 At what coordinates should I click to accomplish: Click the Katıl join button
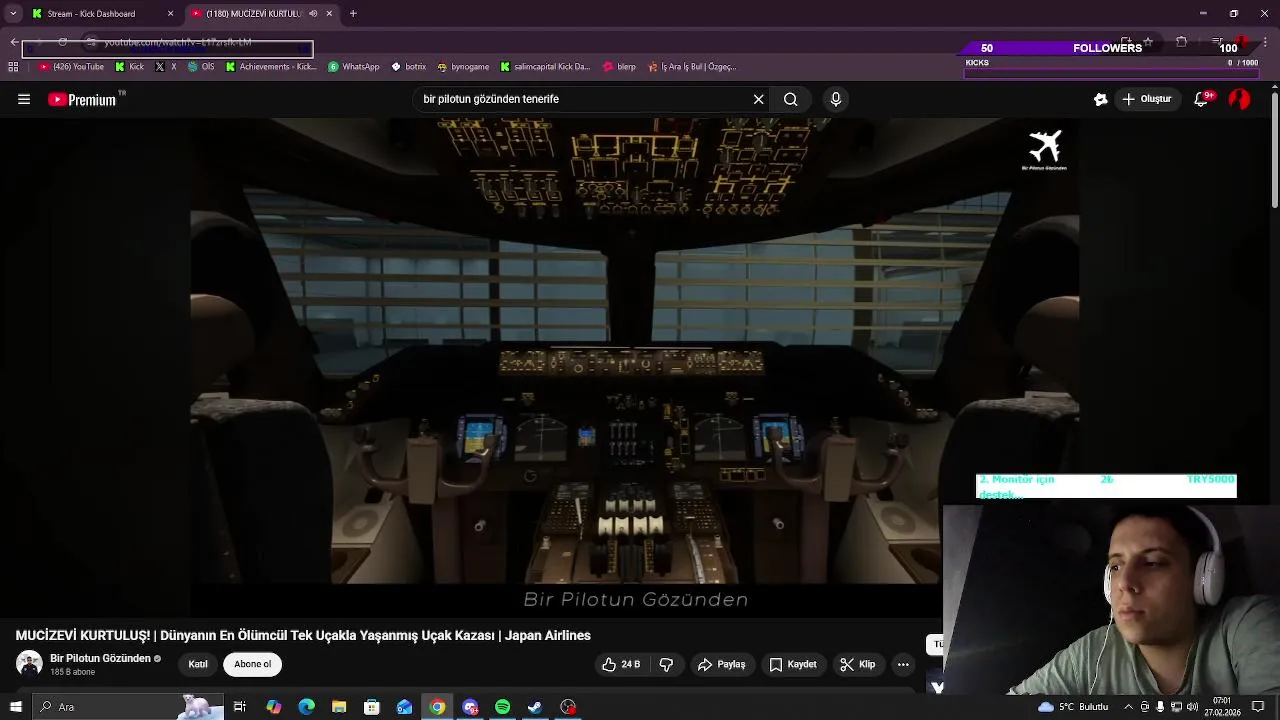[x=198, y=664]
